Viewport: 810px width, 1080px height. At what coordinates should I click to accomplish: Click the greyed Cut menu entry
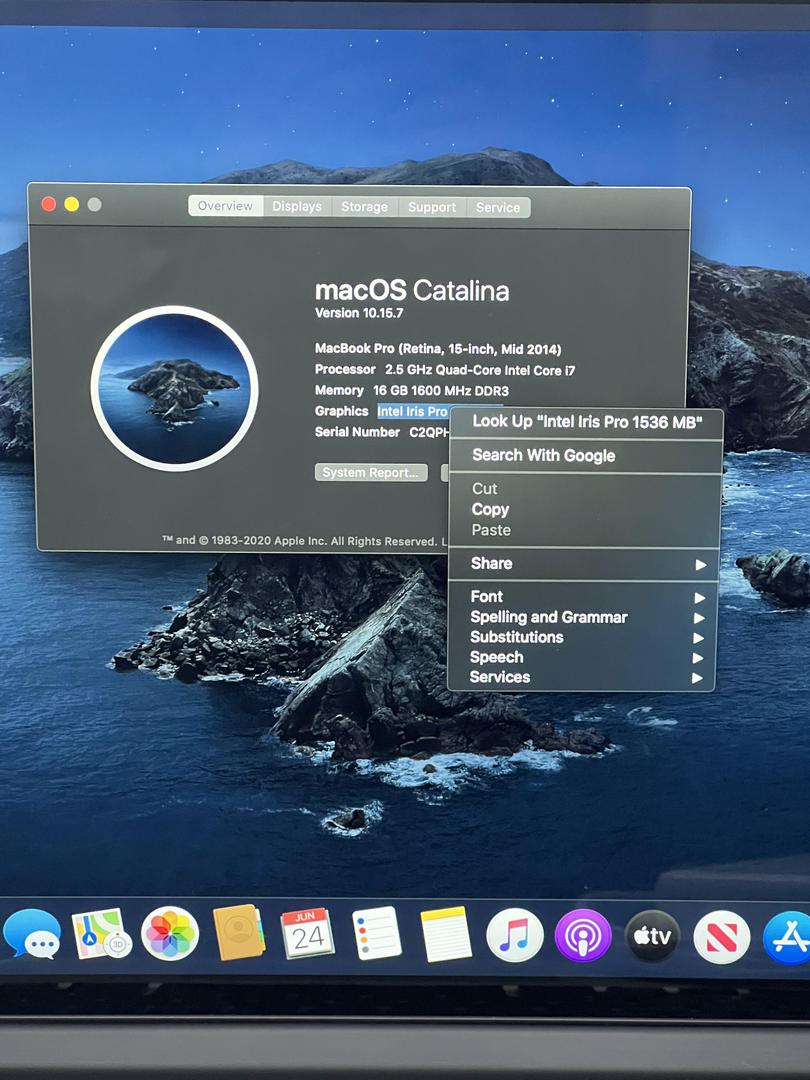pyautogui.click(x=584, y=488)
